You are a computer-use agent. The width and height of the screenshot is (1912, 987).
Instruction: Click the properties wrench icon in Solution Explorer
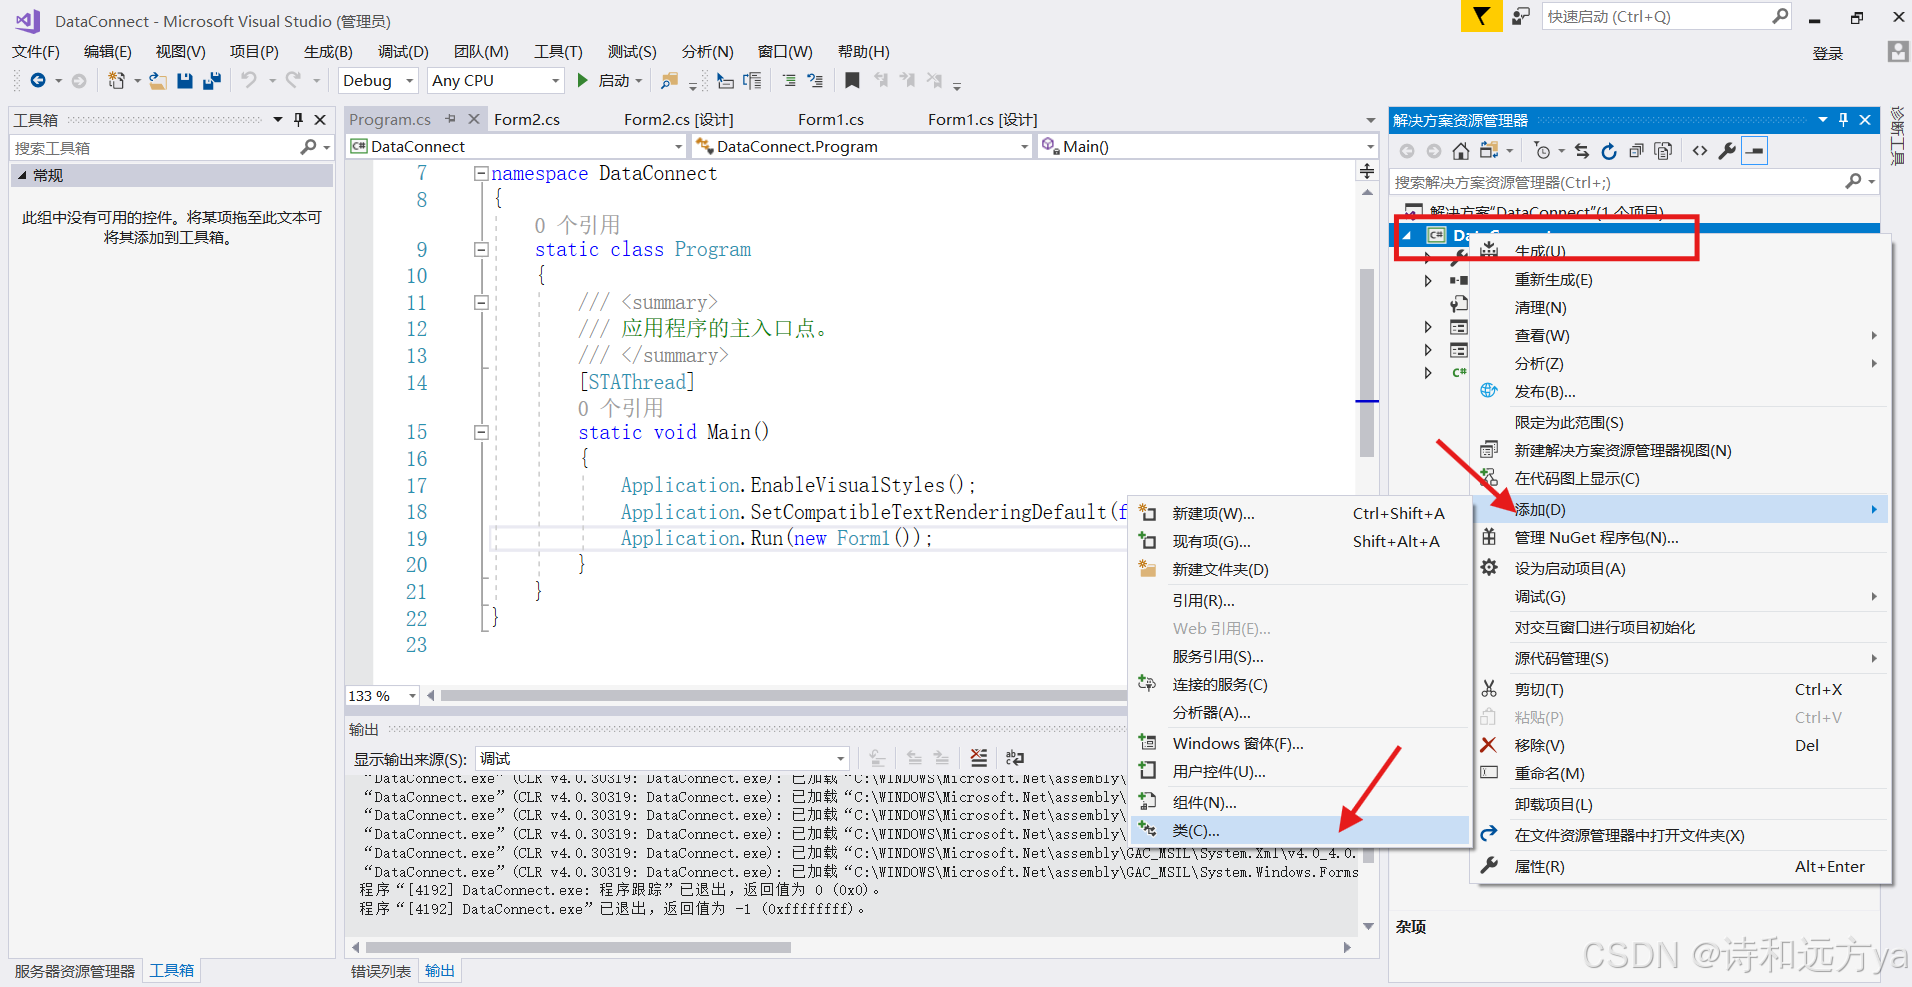click(x=1727, y=151)
